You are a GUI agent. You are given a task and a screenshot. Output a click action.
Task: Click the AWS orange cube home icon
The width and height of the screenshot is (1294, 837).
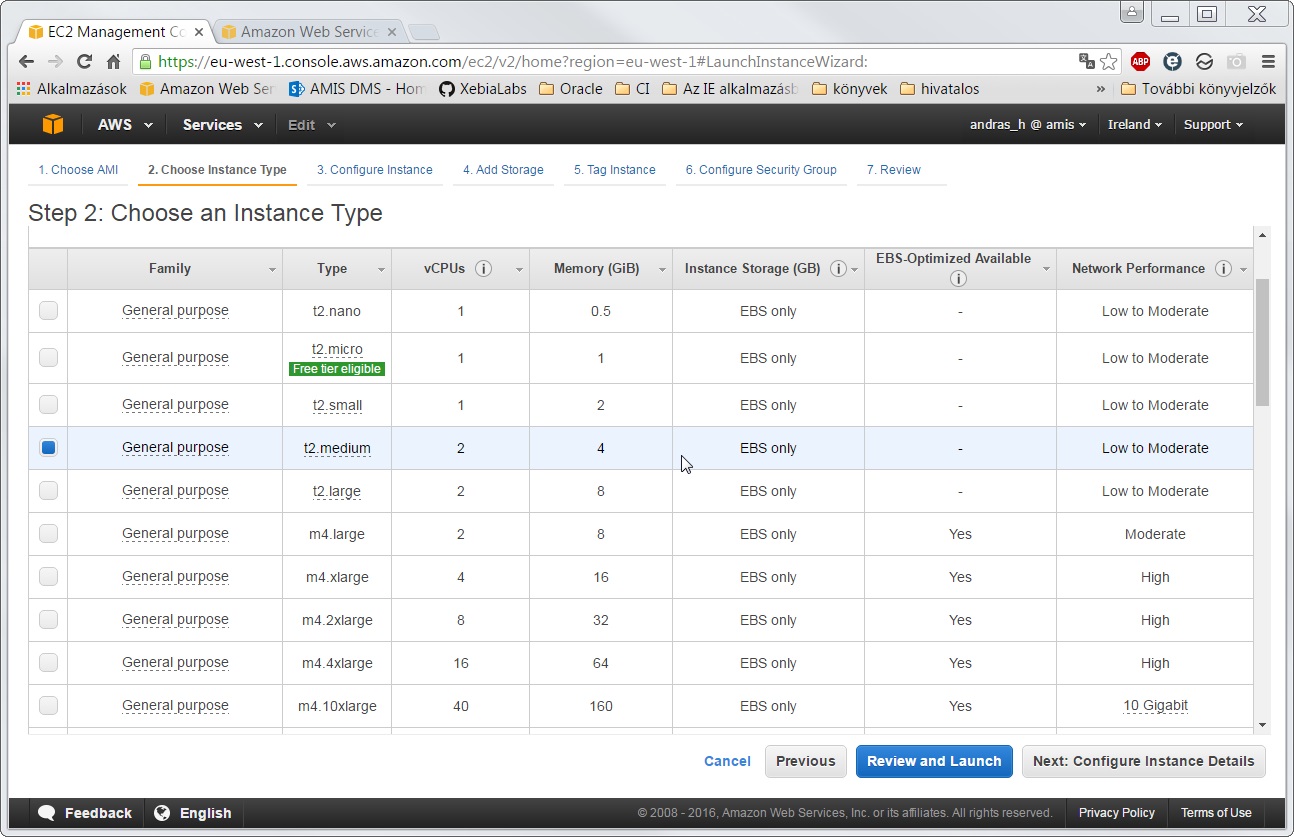[53, 125]
